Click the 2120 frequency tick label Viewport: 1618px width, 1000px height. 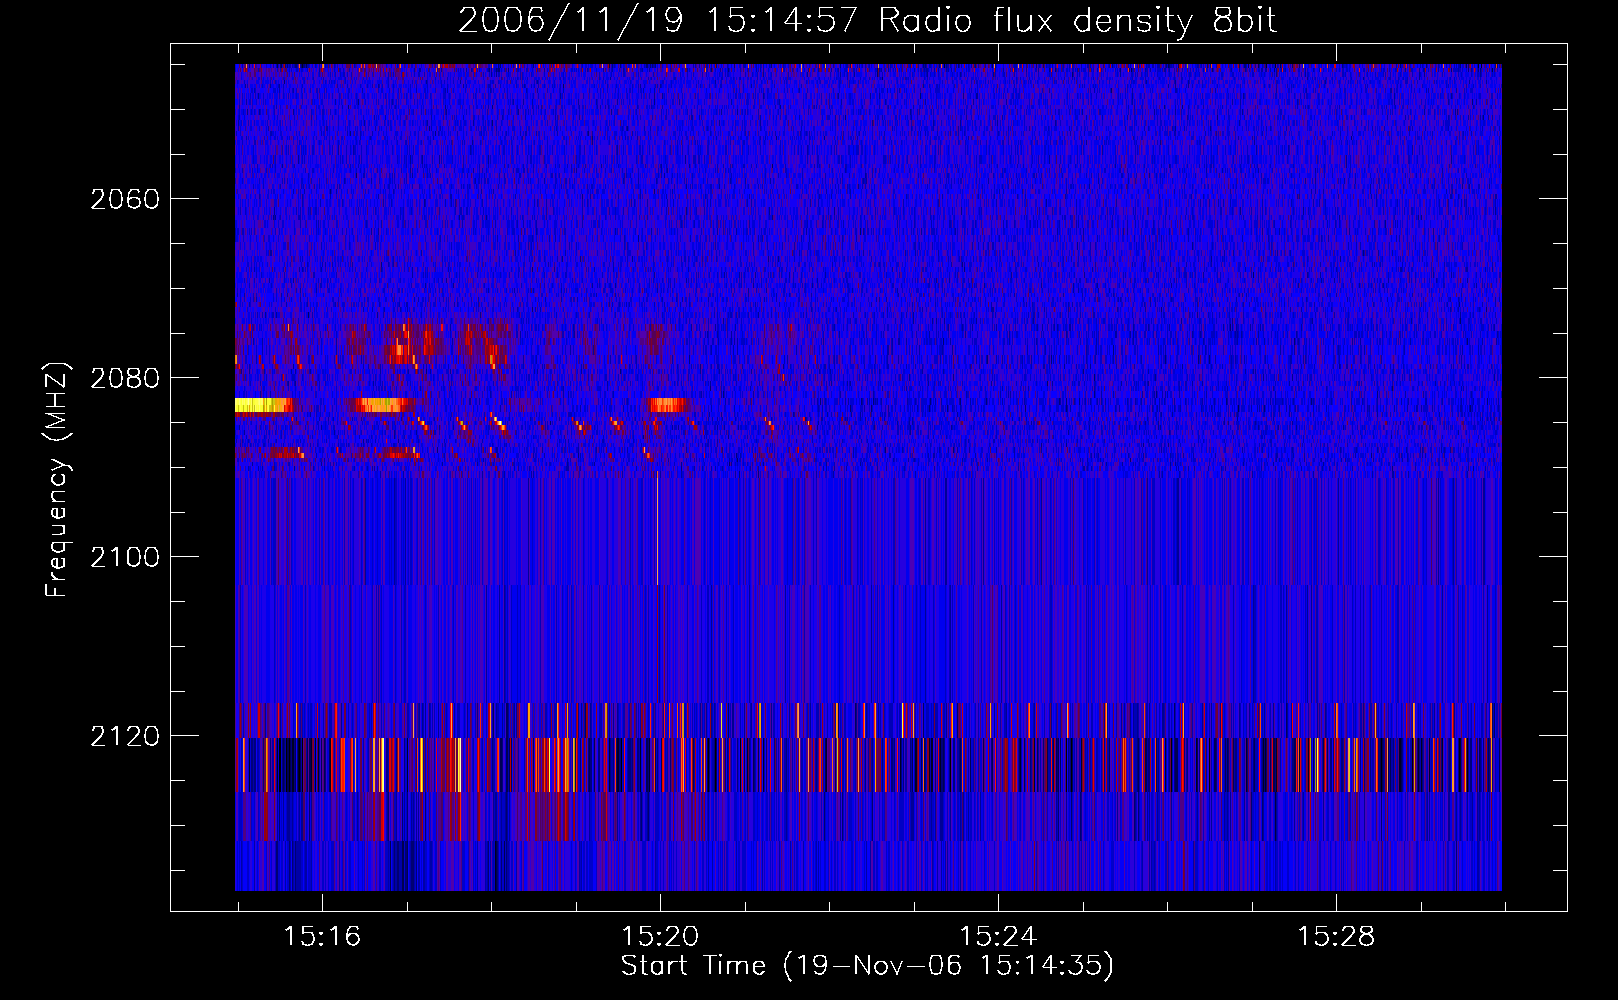(125, 736)
